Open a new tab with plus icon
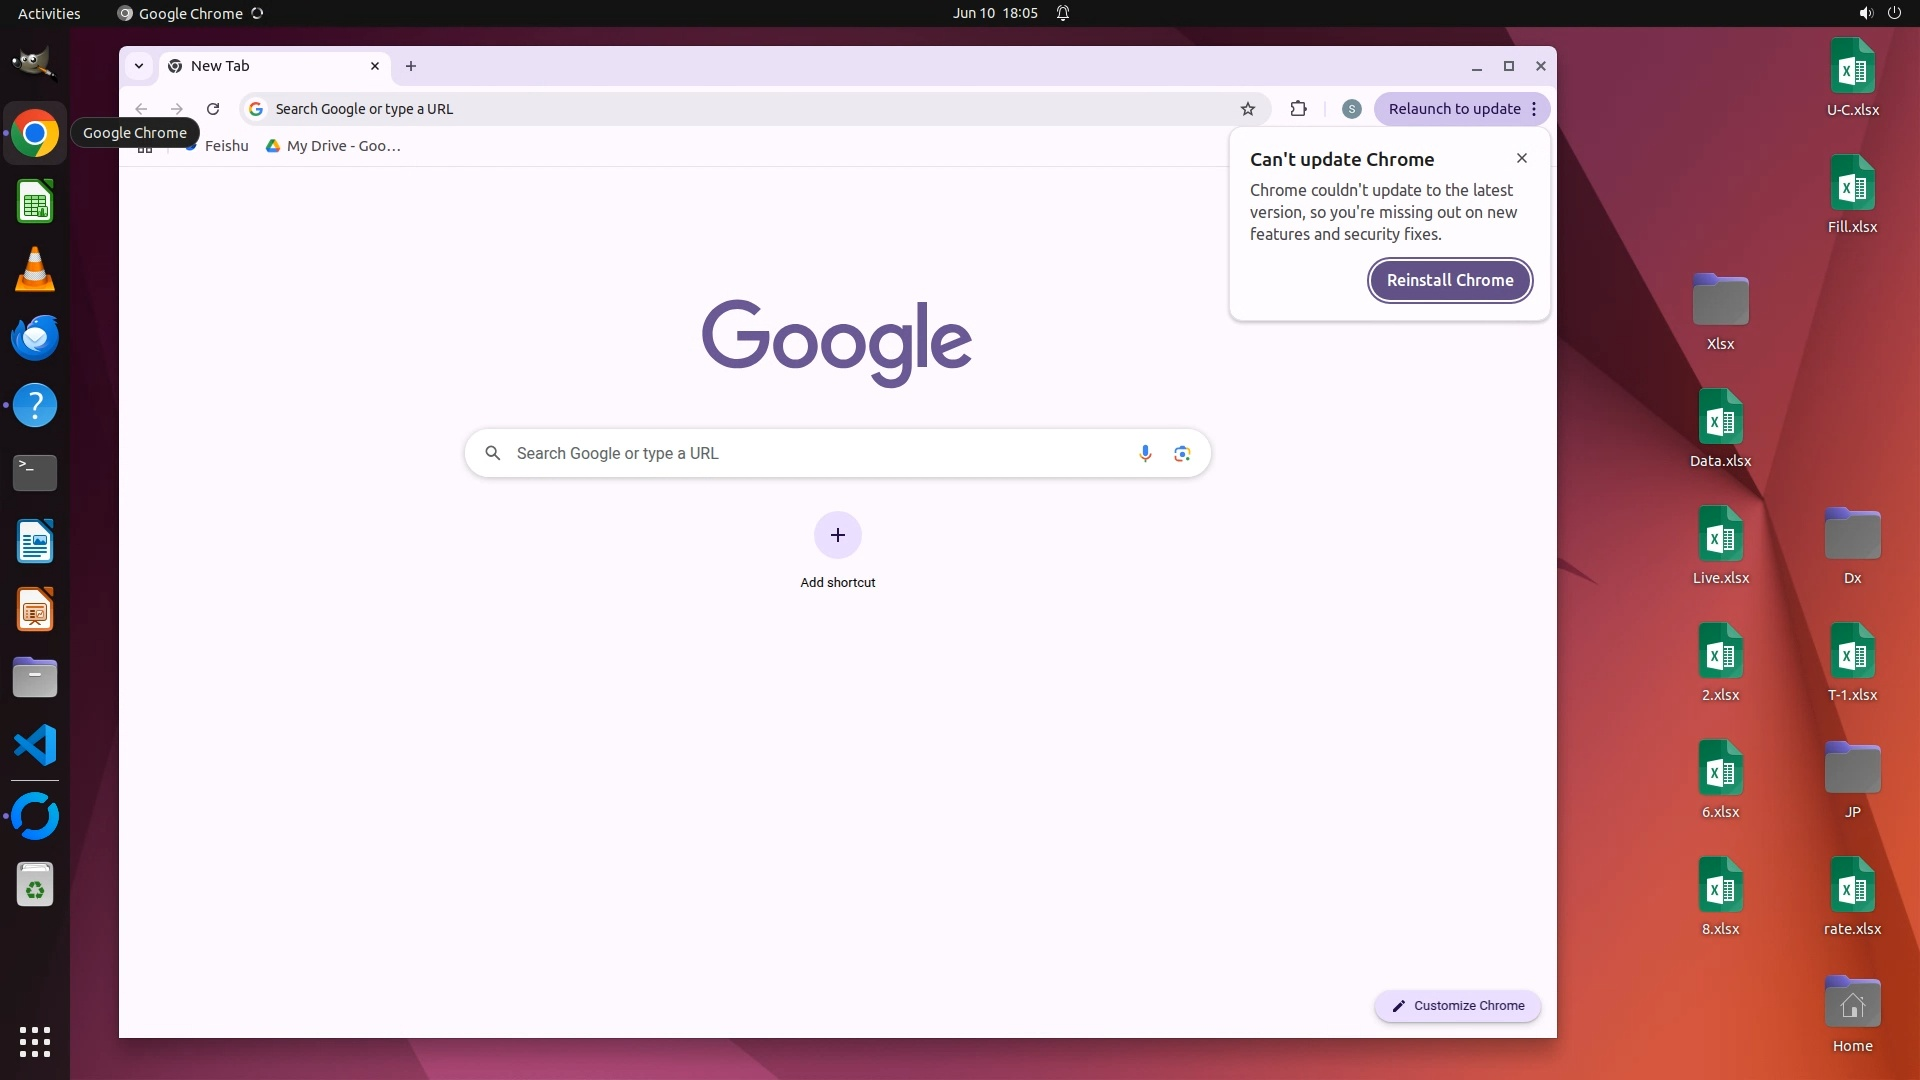The image size is (1920, 1080). [411, 66]
